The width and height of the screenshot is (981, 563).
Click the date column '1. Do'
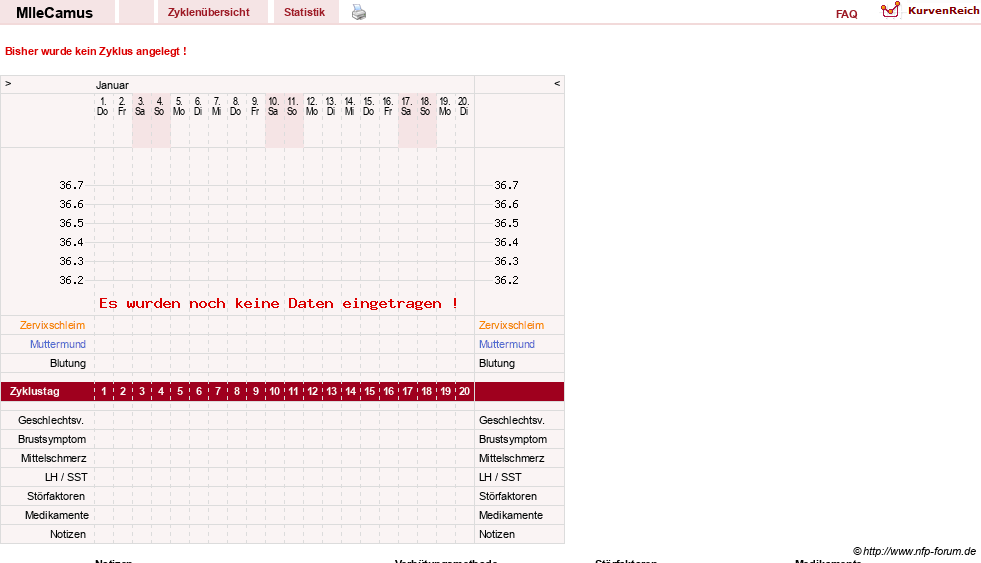(103, 106)
